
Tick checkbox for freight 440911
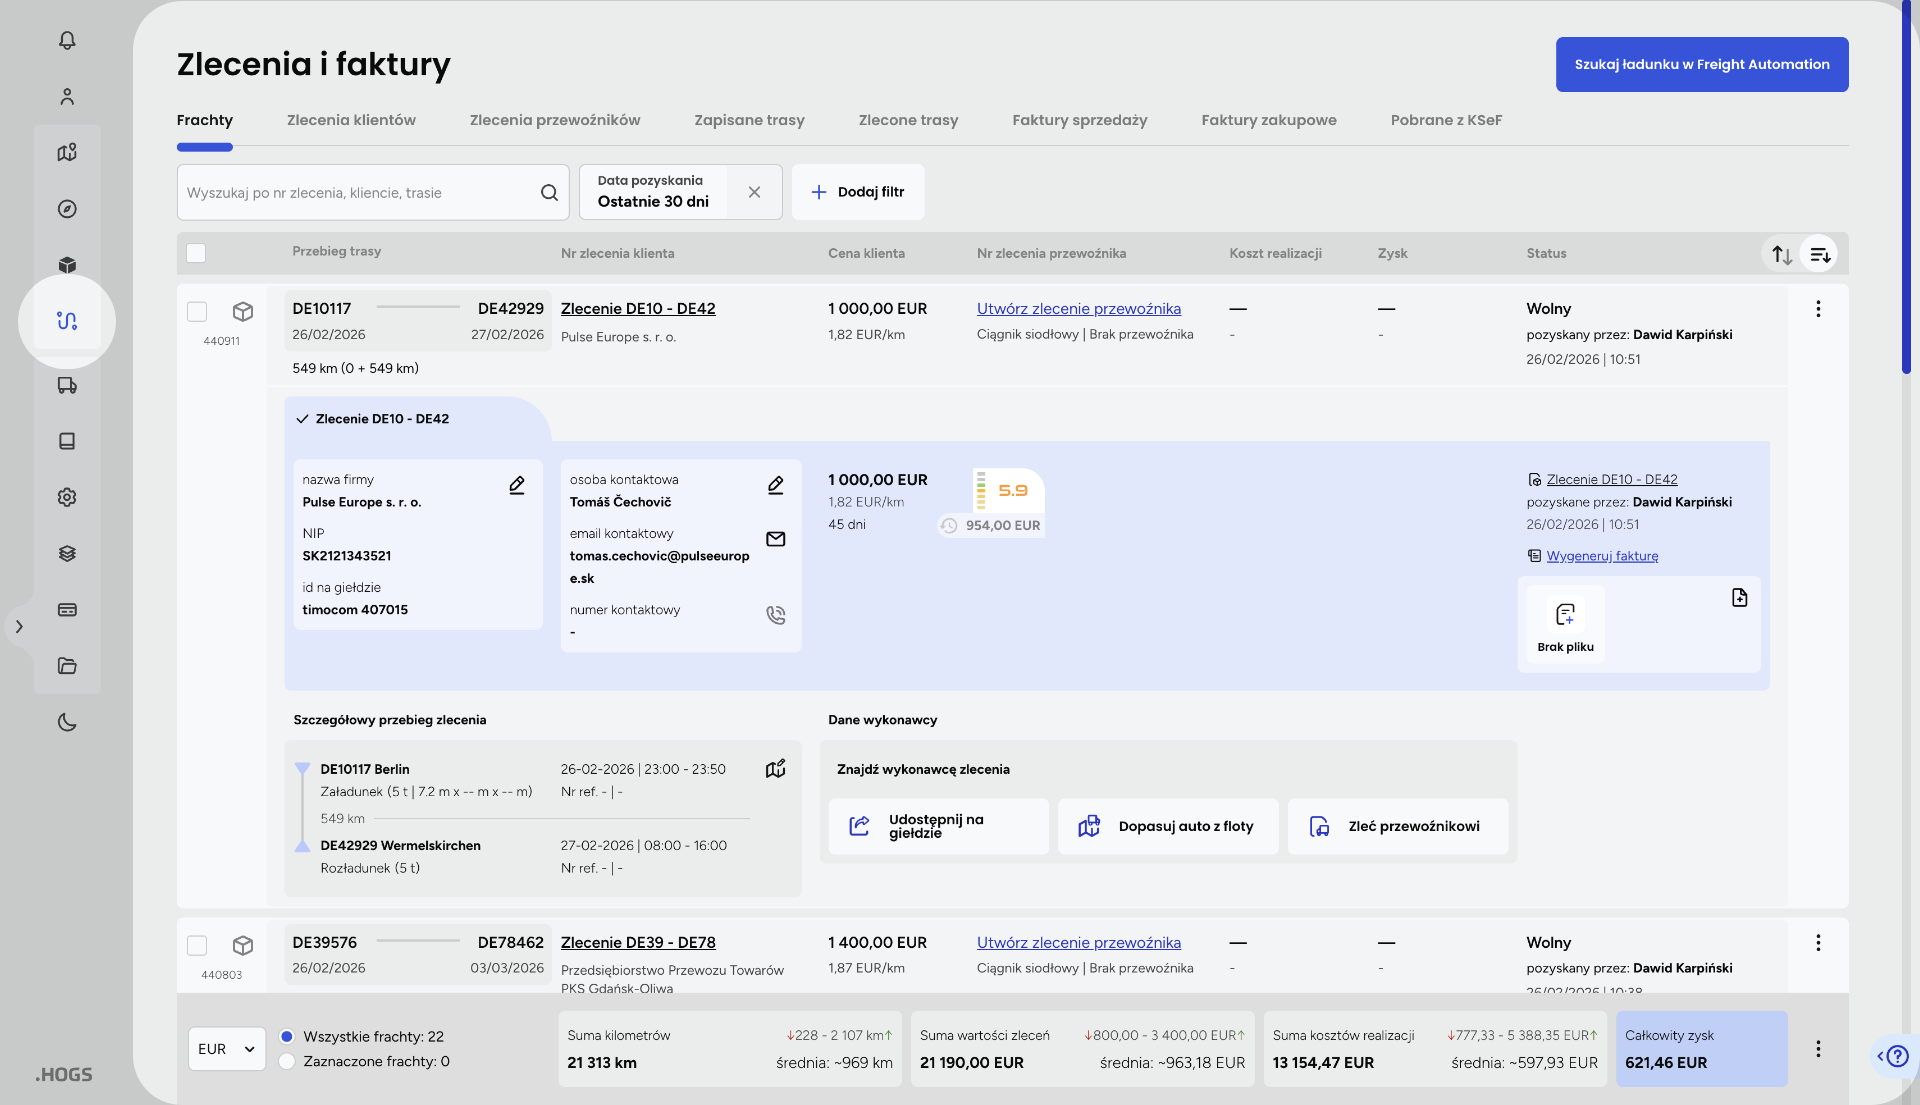[x=197, y=311]
